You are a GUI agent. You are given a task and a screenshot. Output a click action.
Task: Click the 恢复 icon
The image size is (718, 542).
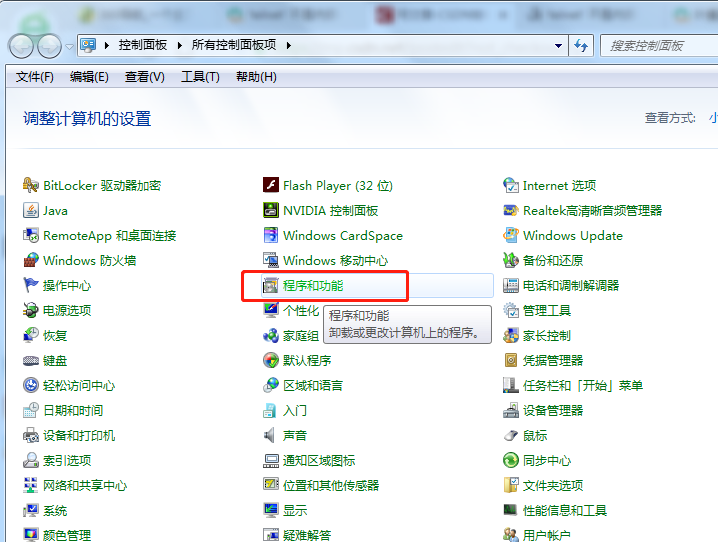point(31,335)
